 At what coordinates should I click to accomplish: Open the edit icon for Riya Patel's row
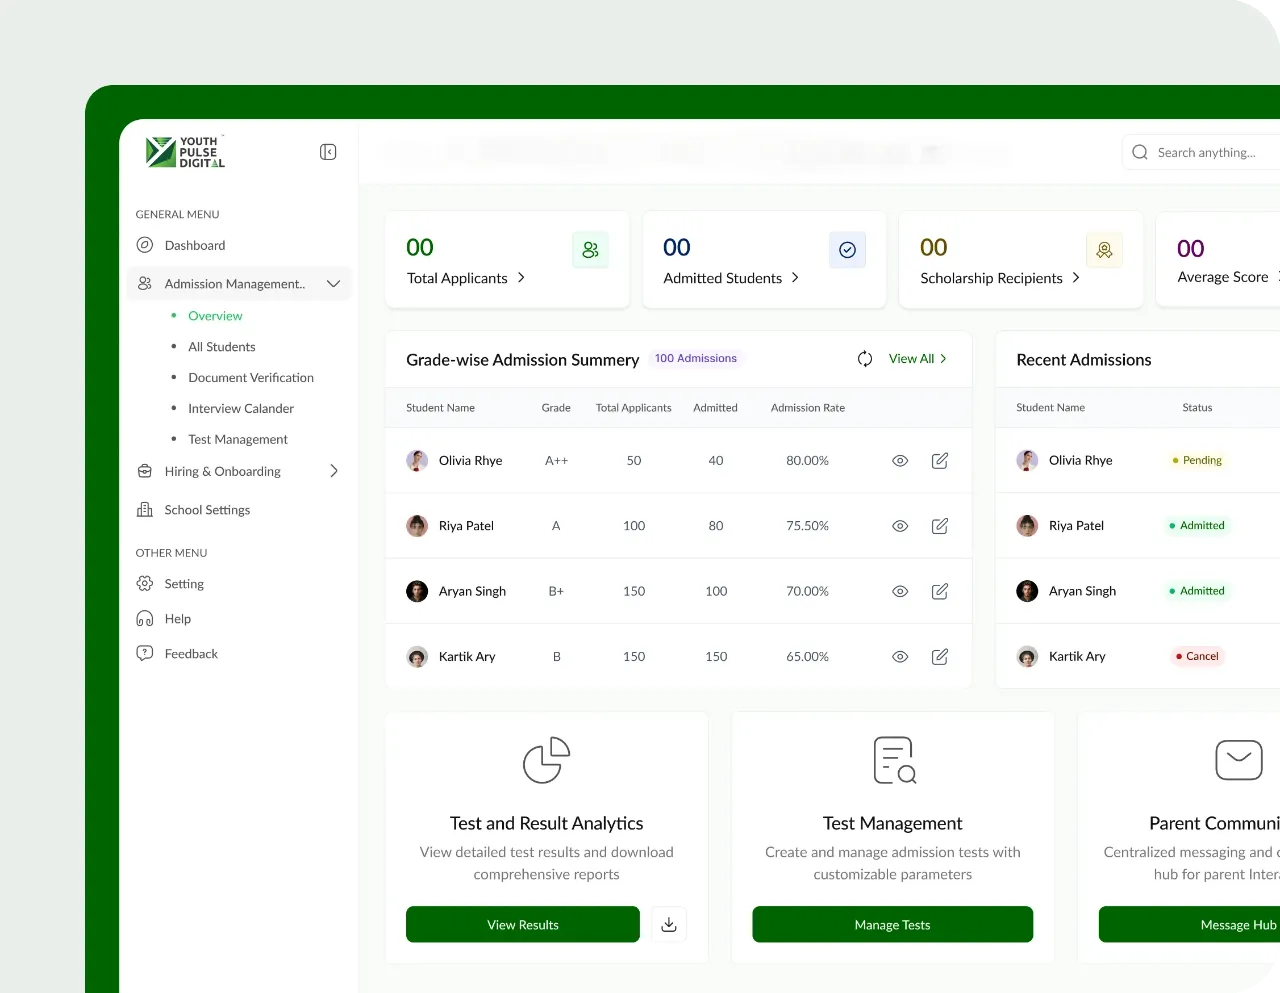point(939,525)
